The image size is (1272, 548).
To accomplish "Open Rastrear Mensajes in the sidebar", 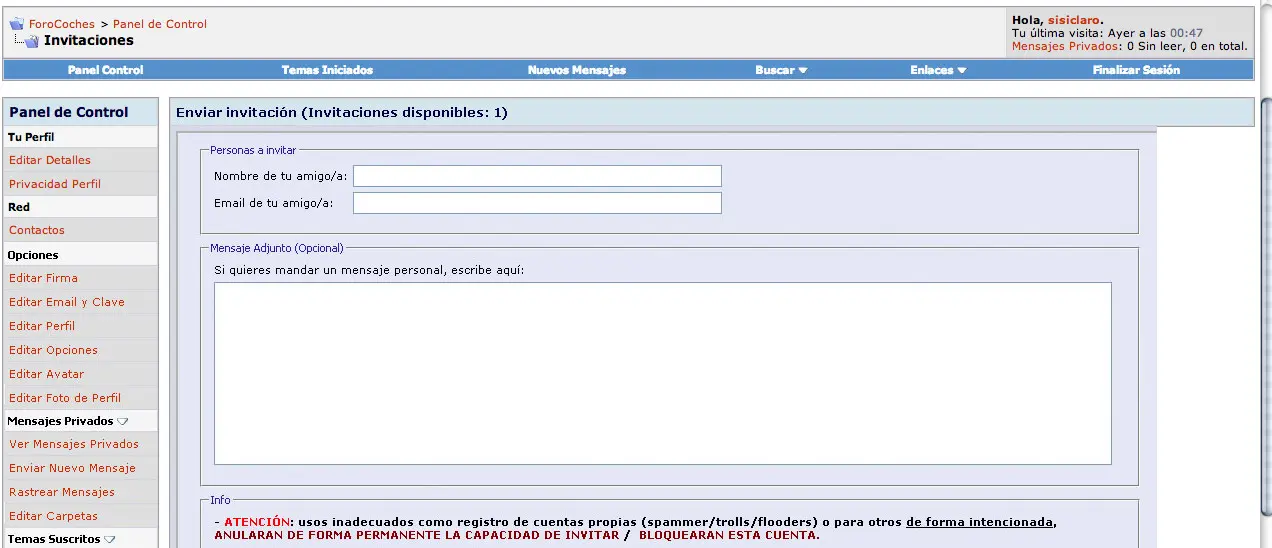I will [x=62, y=492].
